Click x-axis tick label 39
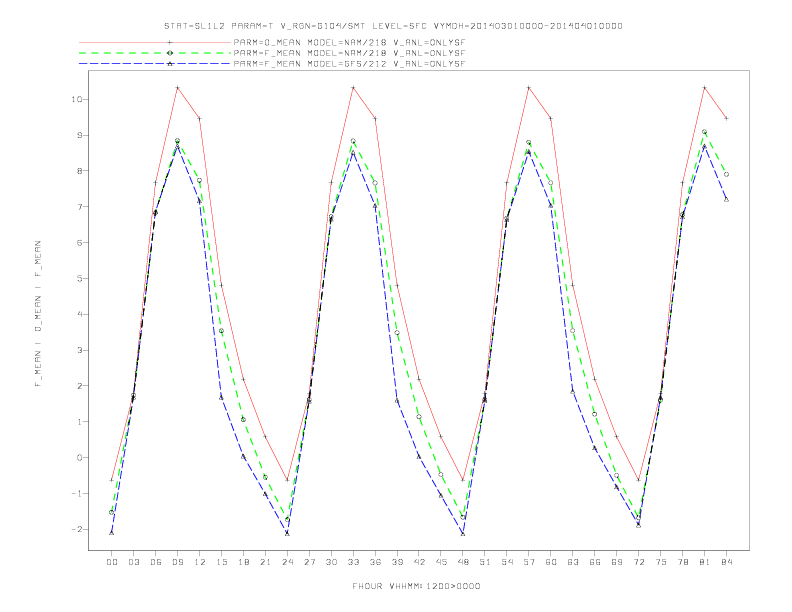The height and width of the screenshot is (612, 792). tap(397, 562)
